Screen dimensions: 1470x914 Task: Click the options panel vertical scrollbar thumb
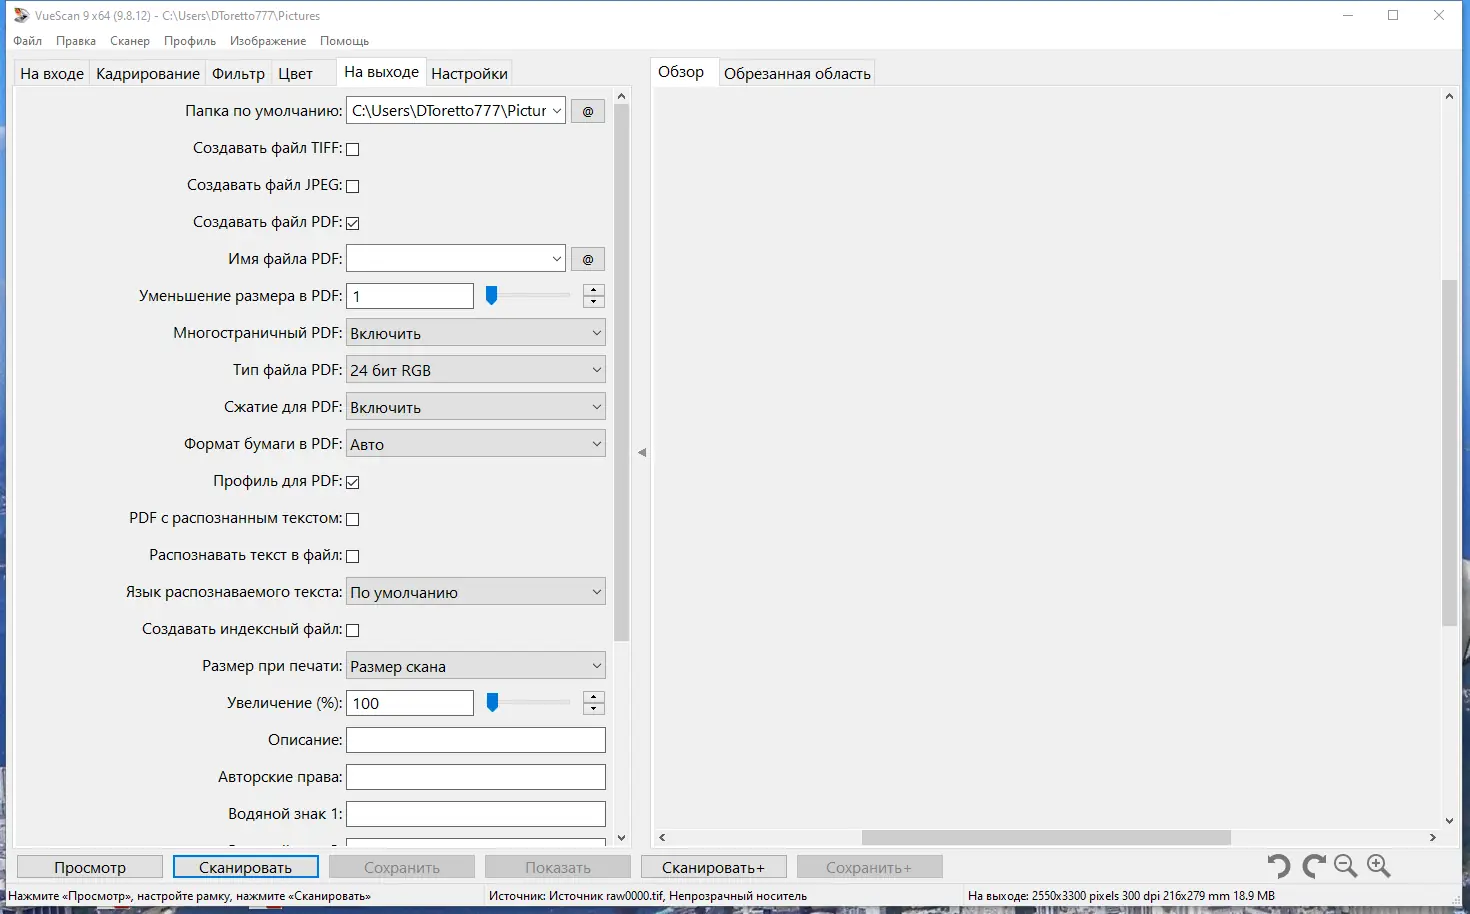point(621,372)
